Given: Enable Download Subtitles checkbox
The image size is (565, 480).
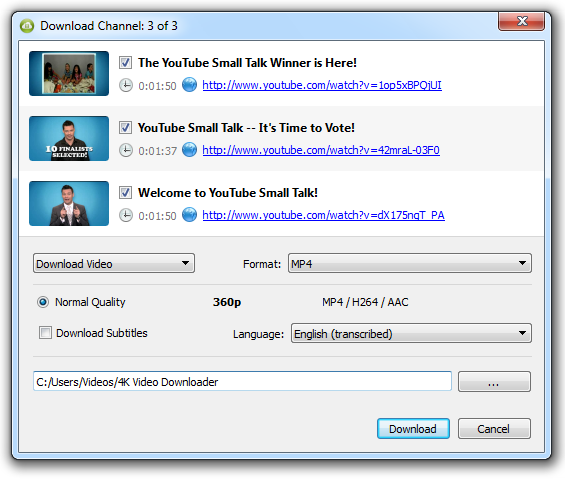Looking at the screenshot, I should pos(45,333).
